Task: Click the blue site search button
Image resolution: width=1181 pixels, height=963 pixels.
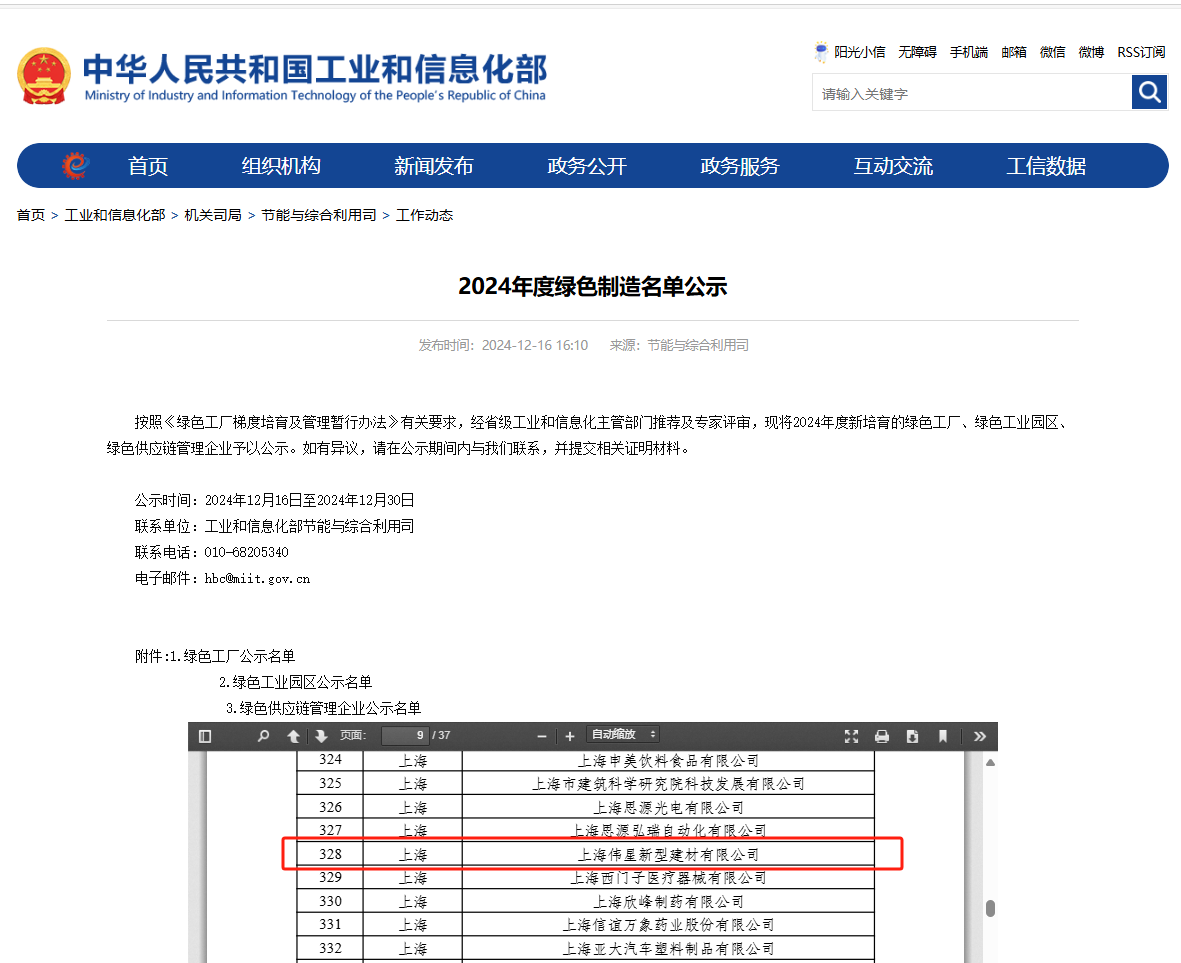Action: [1149, 93]
